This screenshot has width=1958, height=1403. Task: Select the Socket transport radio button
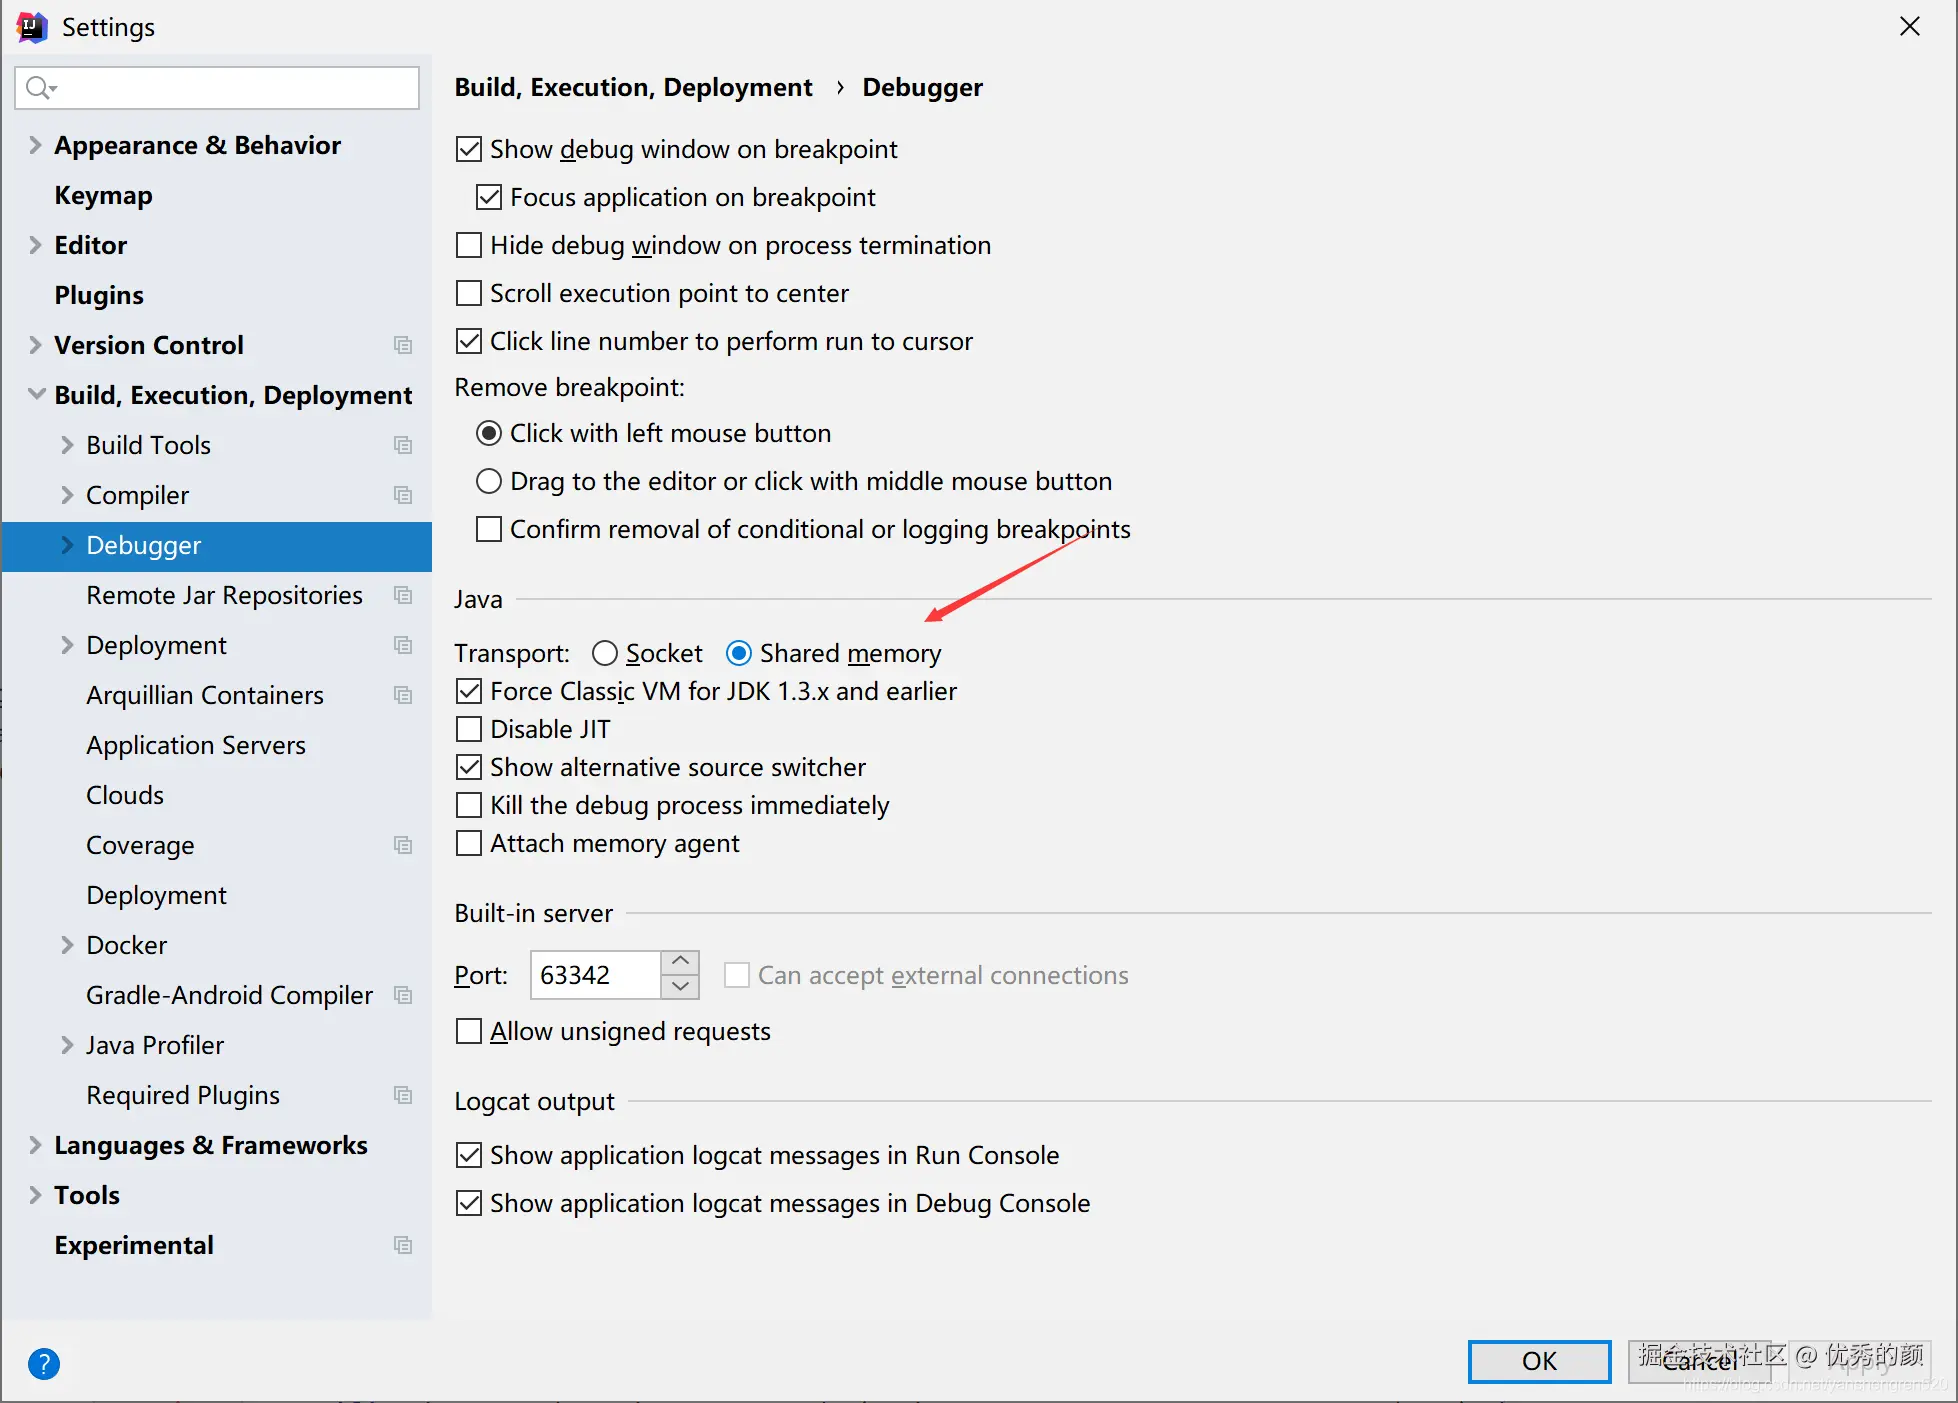(605, 653)
